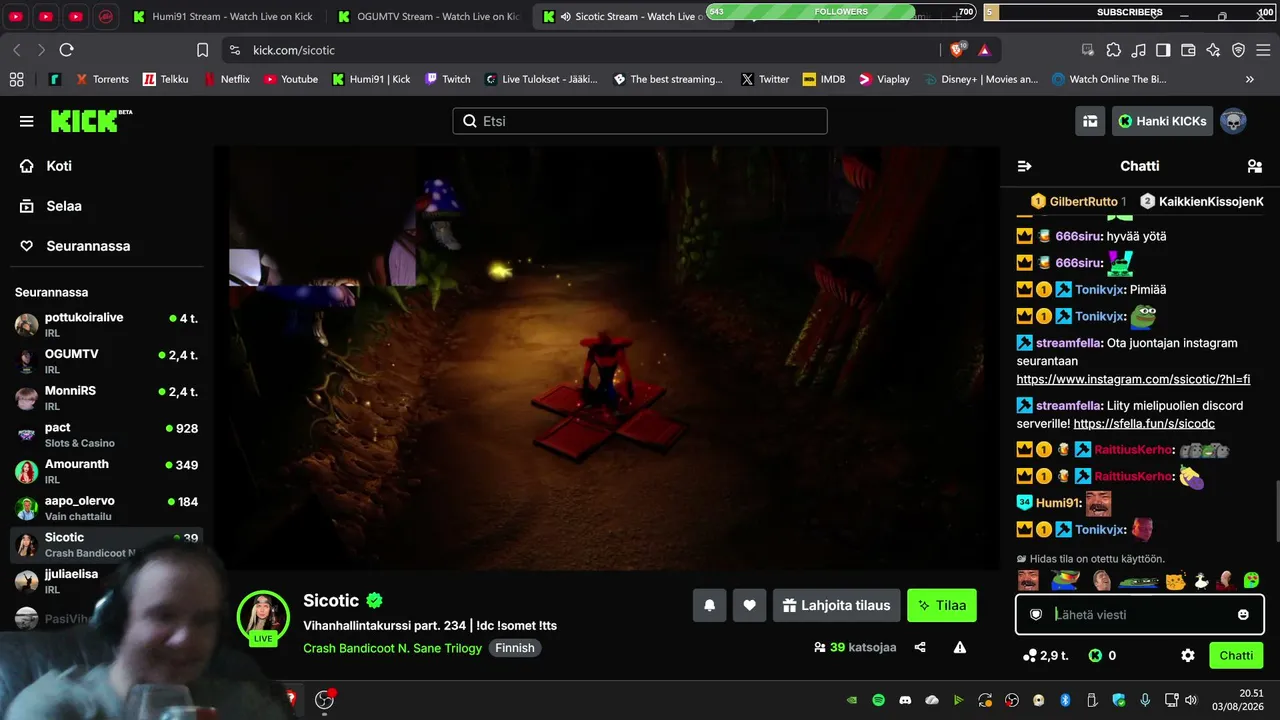This screenshot has width=1280, height=720.
Task: Open the chat user list icon
Action: point(1255,166)
